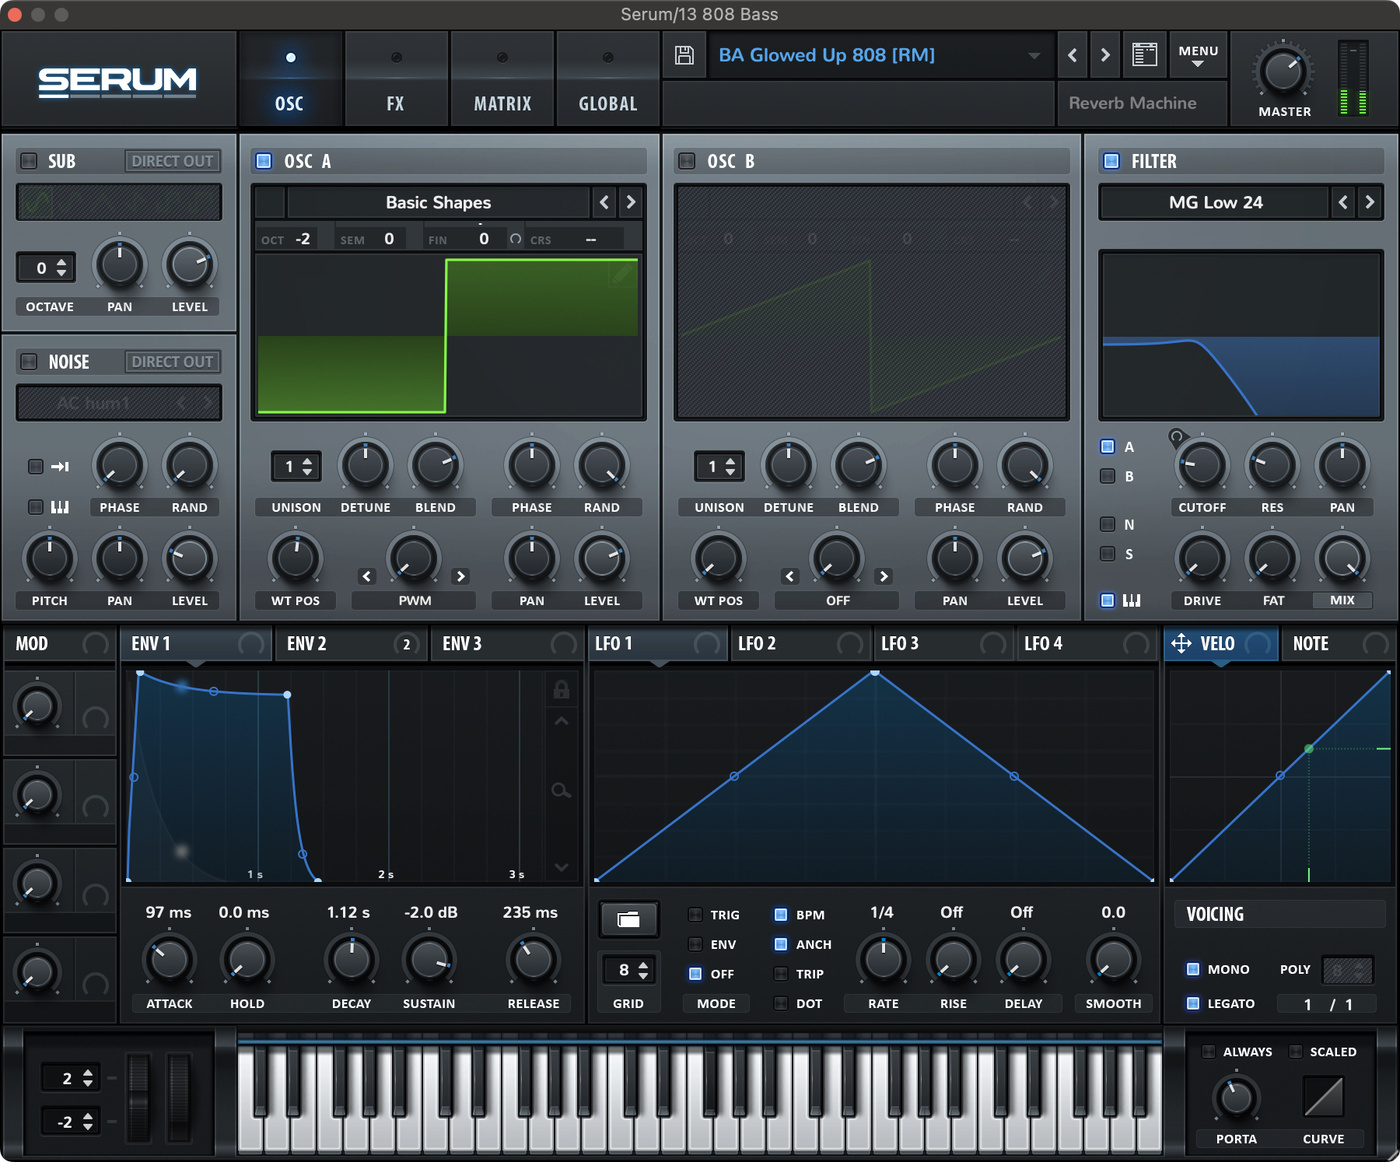
Task: Click the filter CUTOFF knob
Action: coord(1202,465)
